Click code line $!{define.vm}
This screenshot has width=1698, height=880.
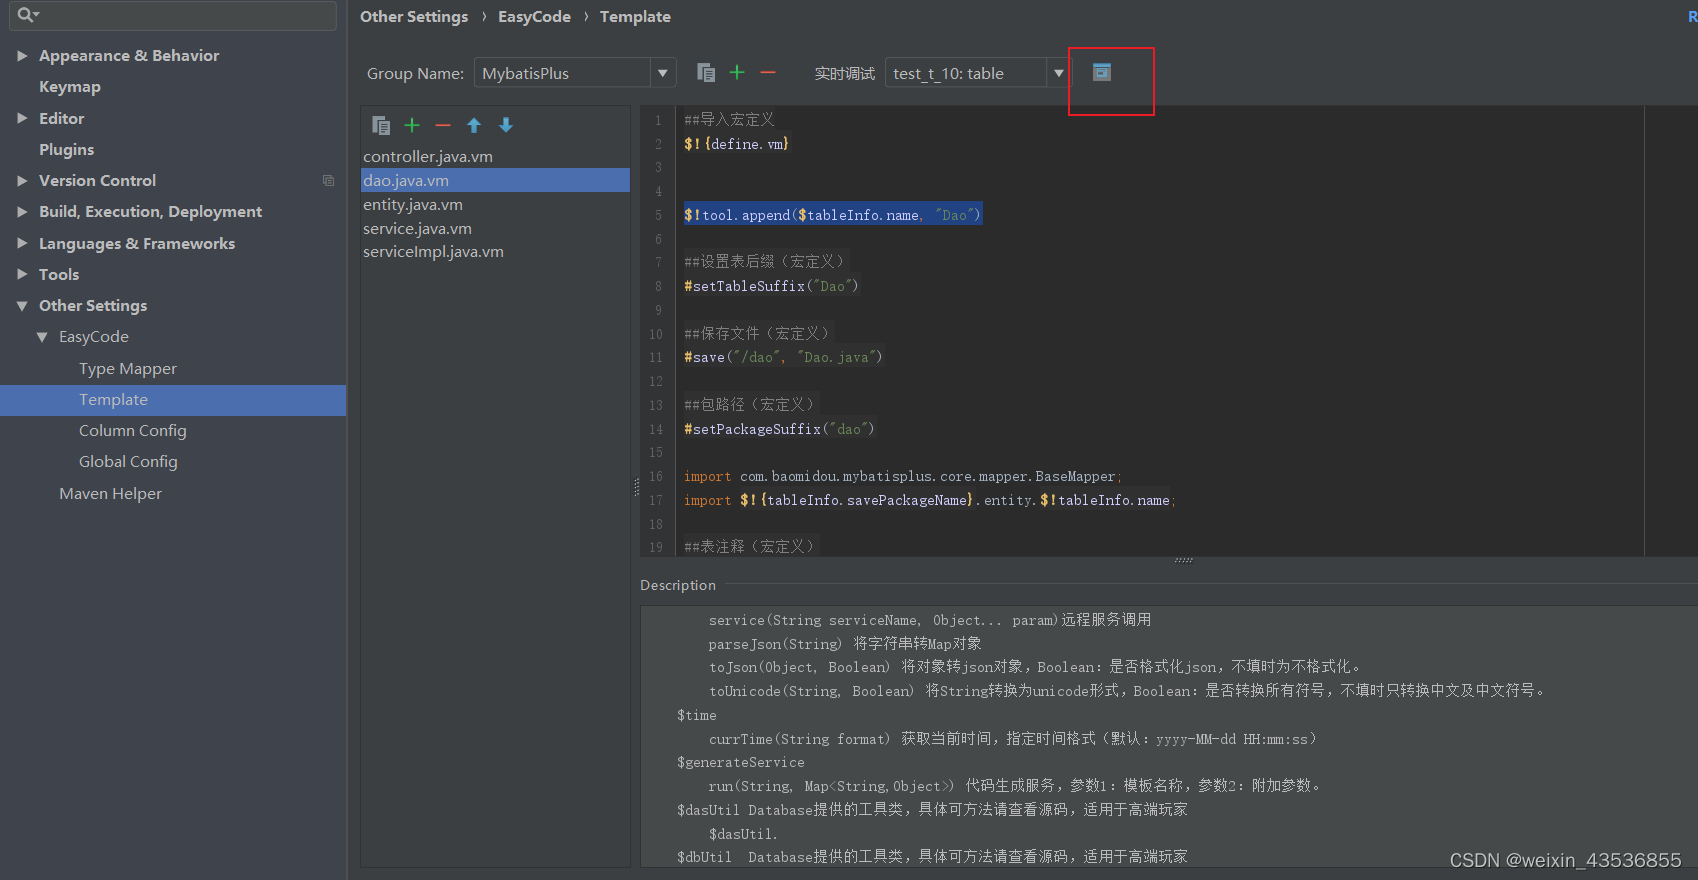736,144
